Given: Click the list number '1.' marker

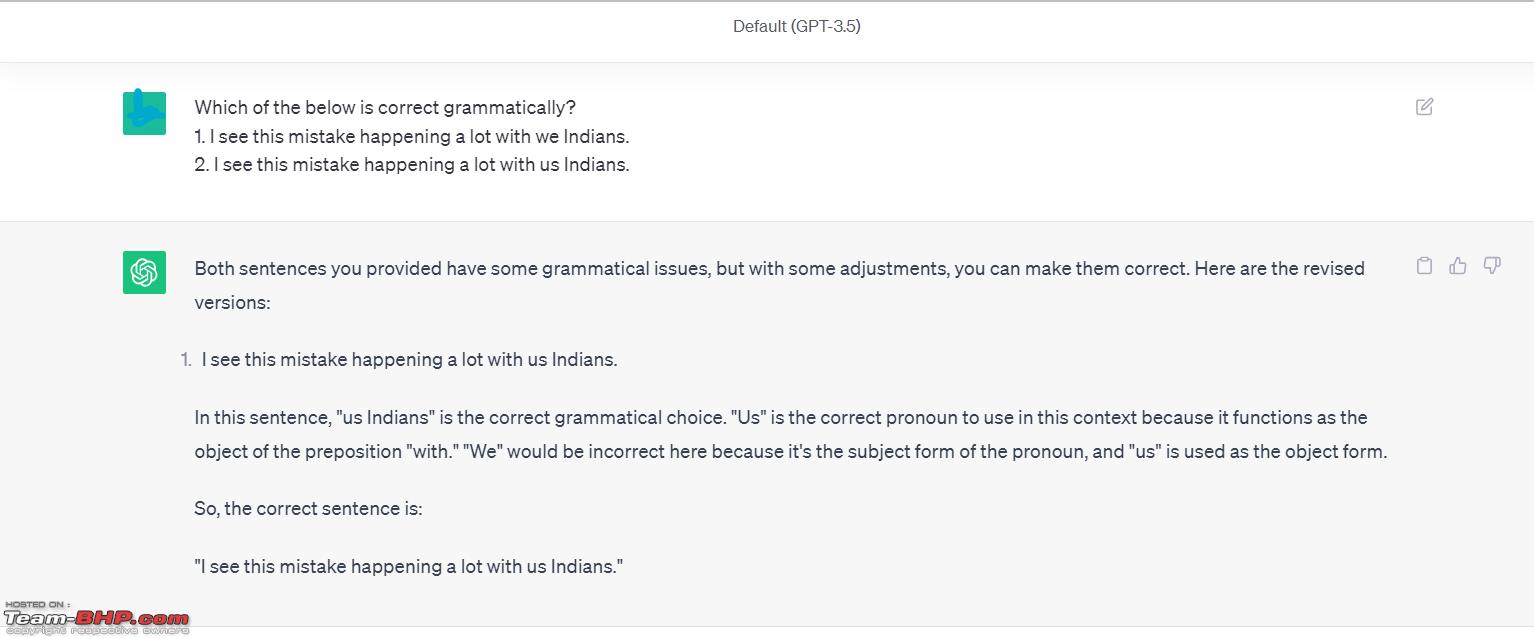Looking at the screenshot, I should tap(186, 360).
